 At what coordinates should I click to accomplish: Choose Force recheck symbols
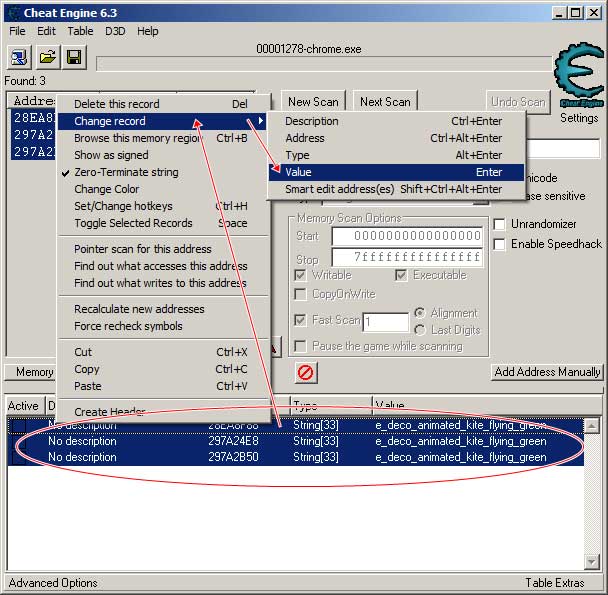click(x=163, y=326)
